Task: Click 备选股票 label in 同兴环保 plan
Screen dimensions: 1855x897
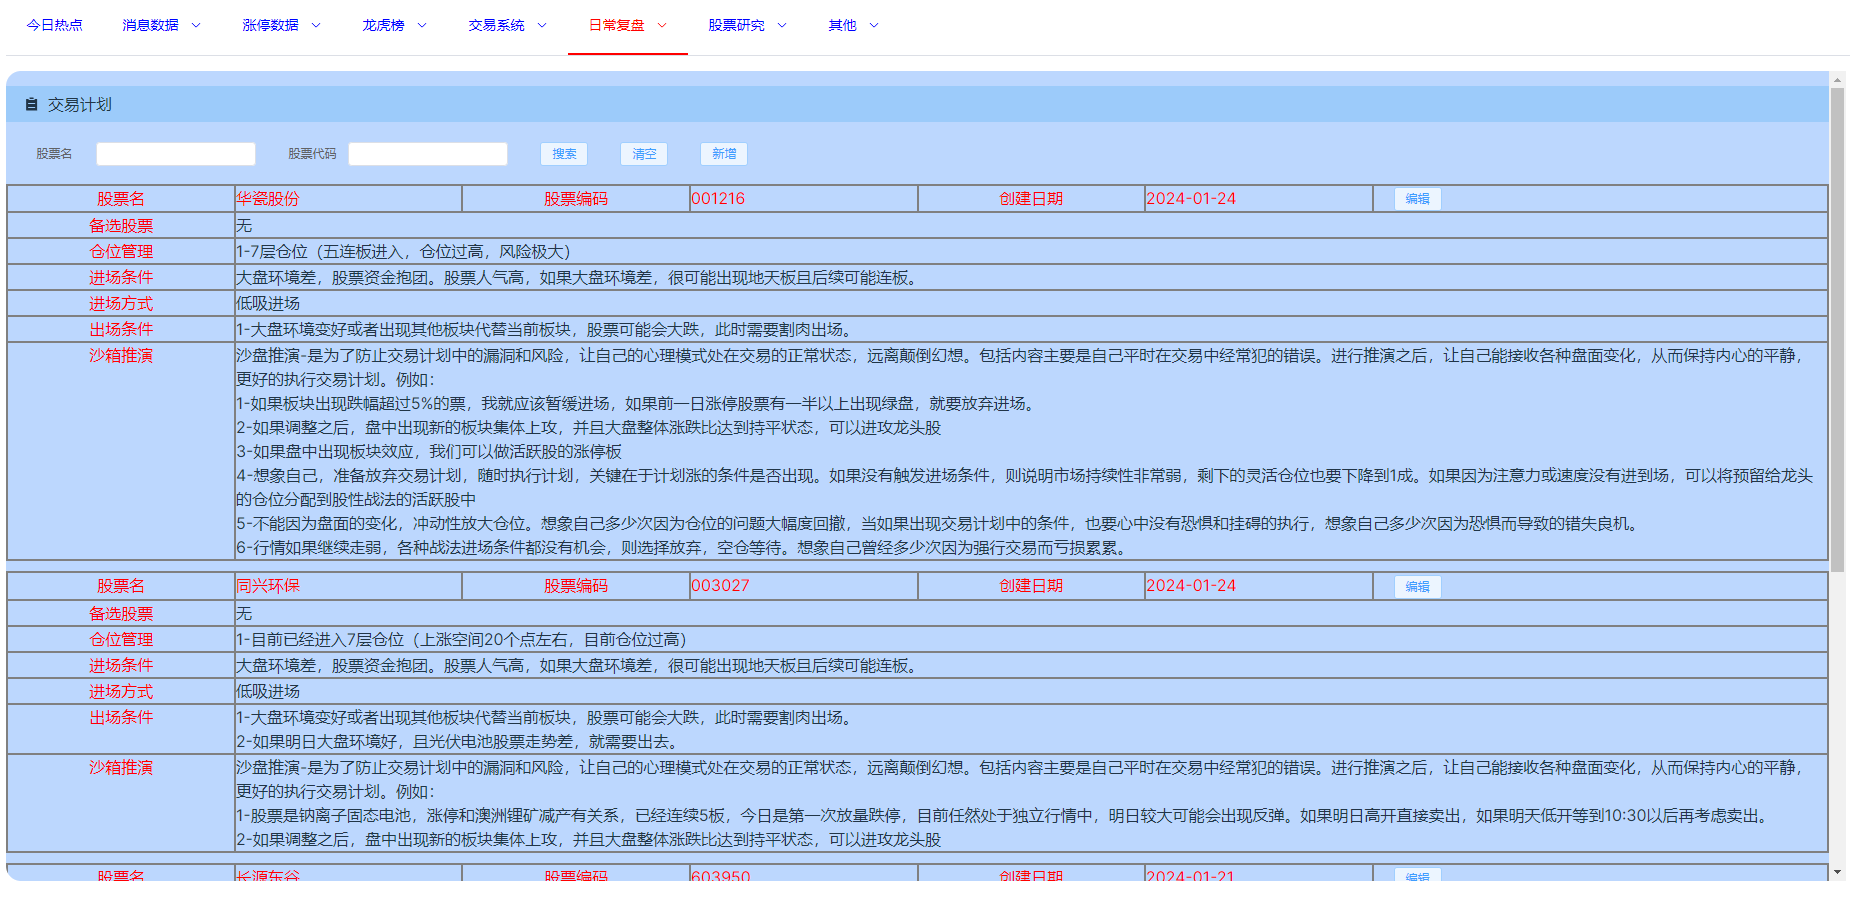Action: pyautogui.click(x=121, y=614)
